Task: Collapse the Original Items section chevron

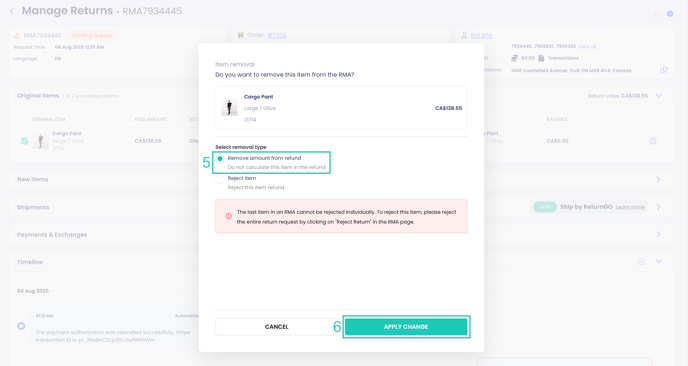Action: point(659,96)
